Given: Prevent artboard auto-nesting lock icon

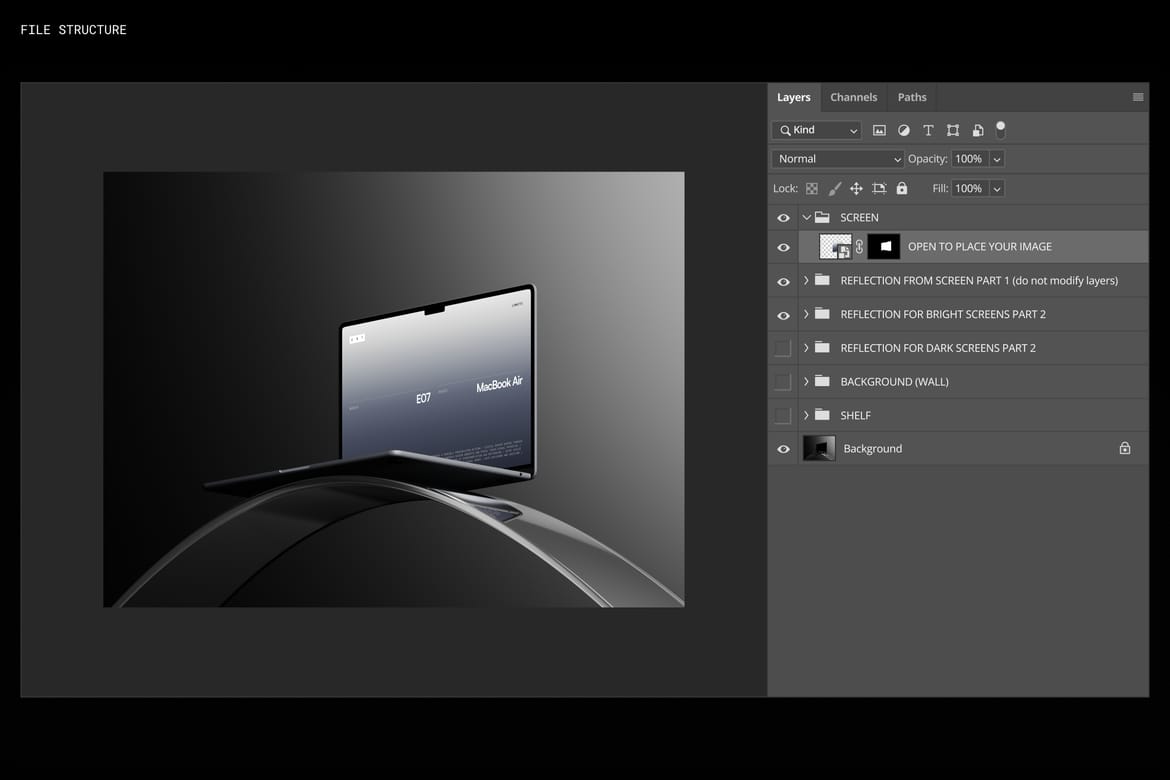Looking at the screenshot, I should [x=879, y=189].
